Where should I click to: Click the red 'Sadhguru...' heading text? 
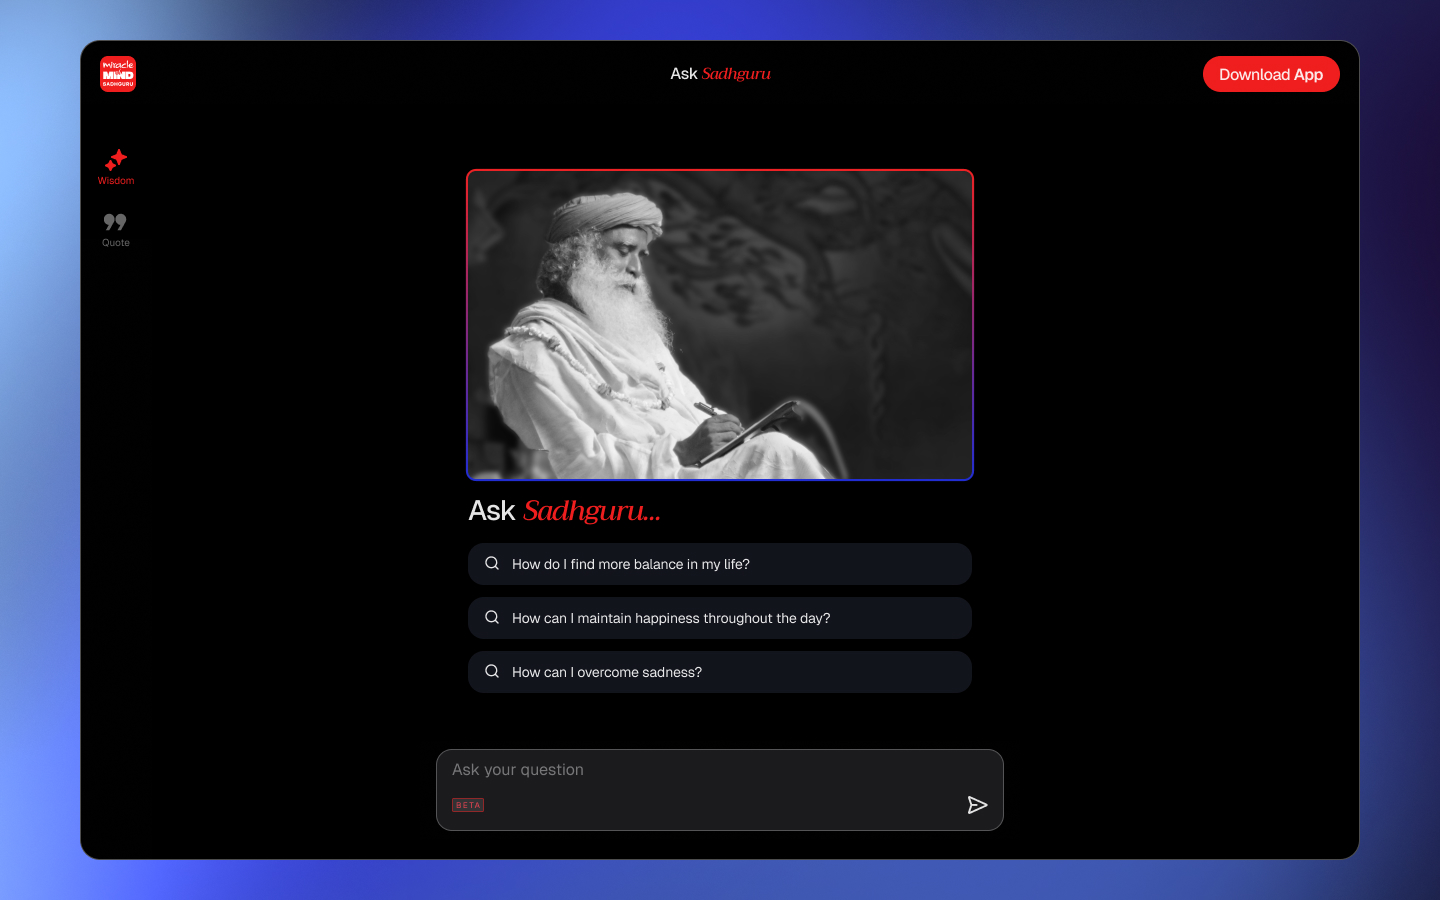(590, 511)
